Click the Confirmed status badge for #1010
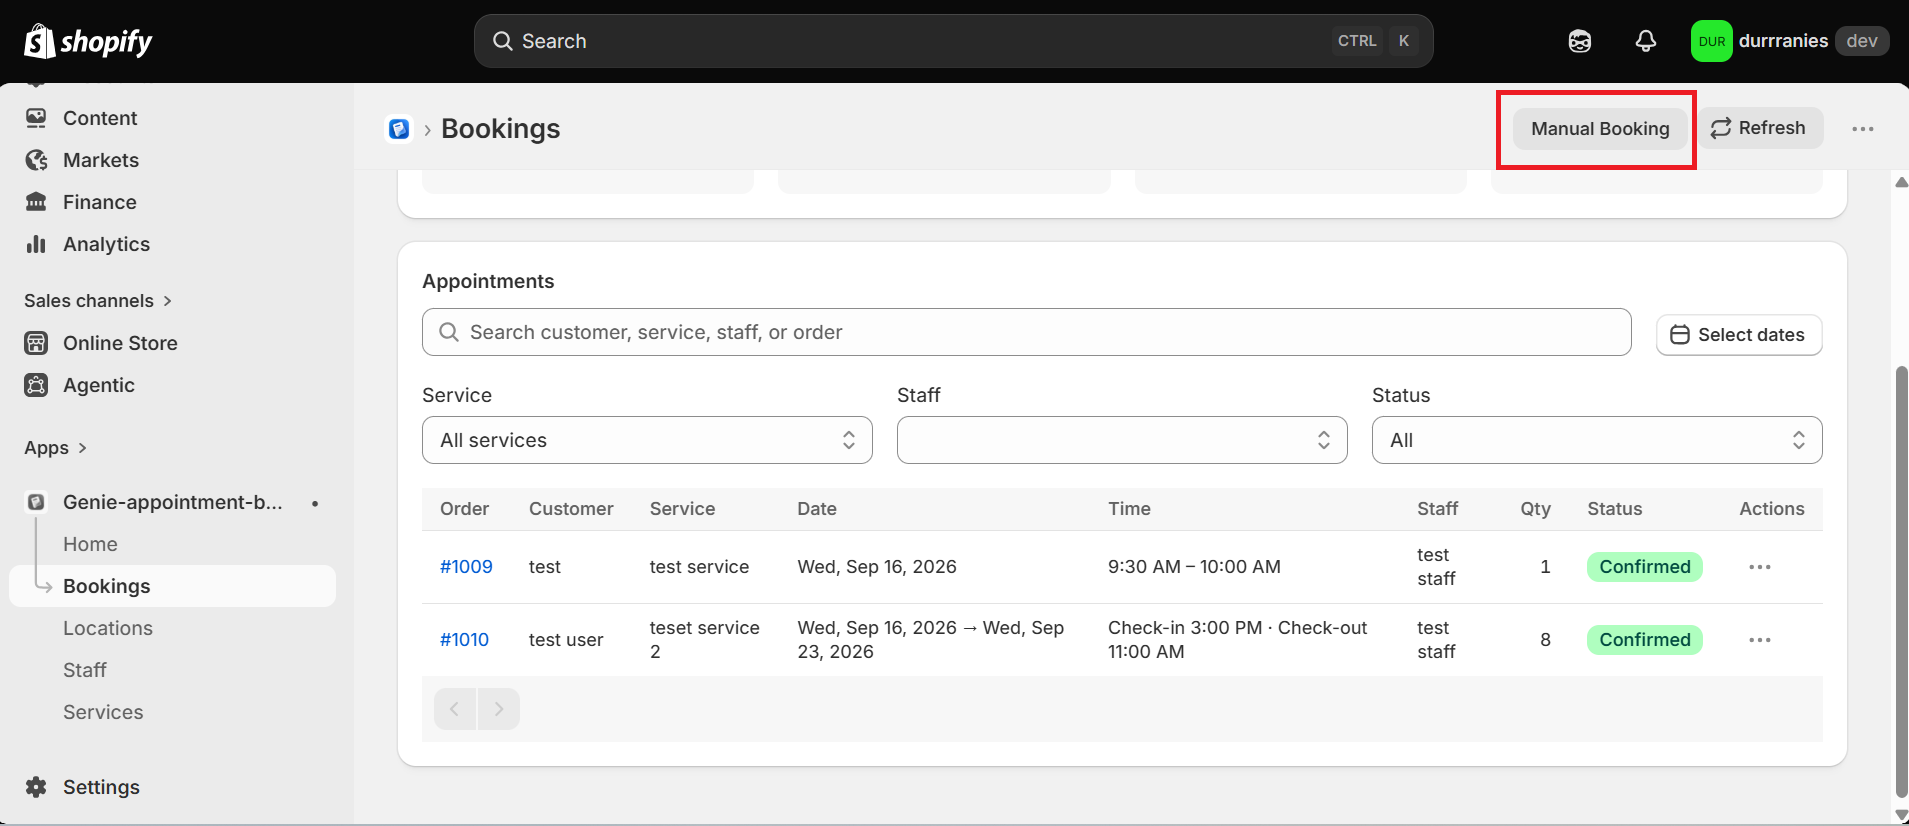The image size is (1909, 826). pos(1645,640)
